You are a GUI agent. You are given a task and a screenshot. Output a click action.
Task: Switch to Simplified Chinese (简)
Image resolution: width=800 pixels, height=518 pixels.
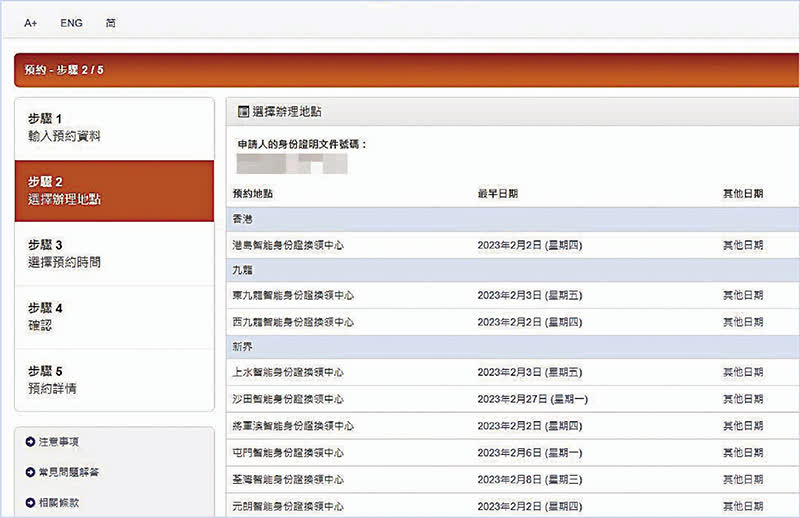click(x=110, y=22)
